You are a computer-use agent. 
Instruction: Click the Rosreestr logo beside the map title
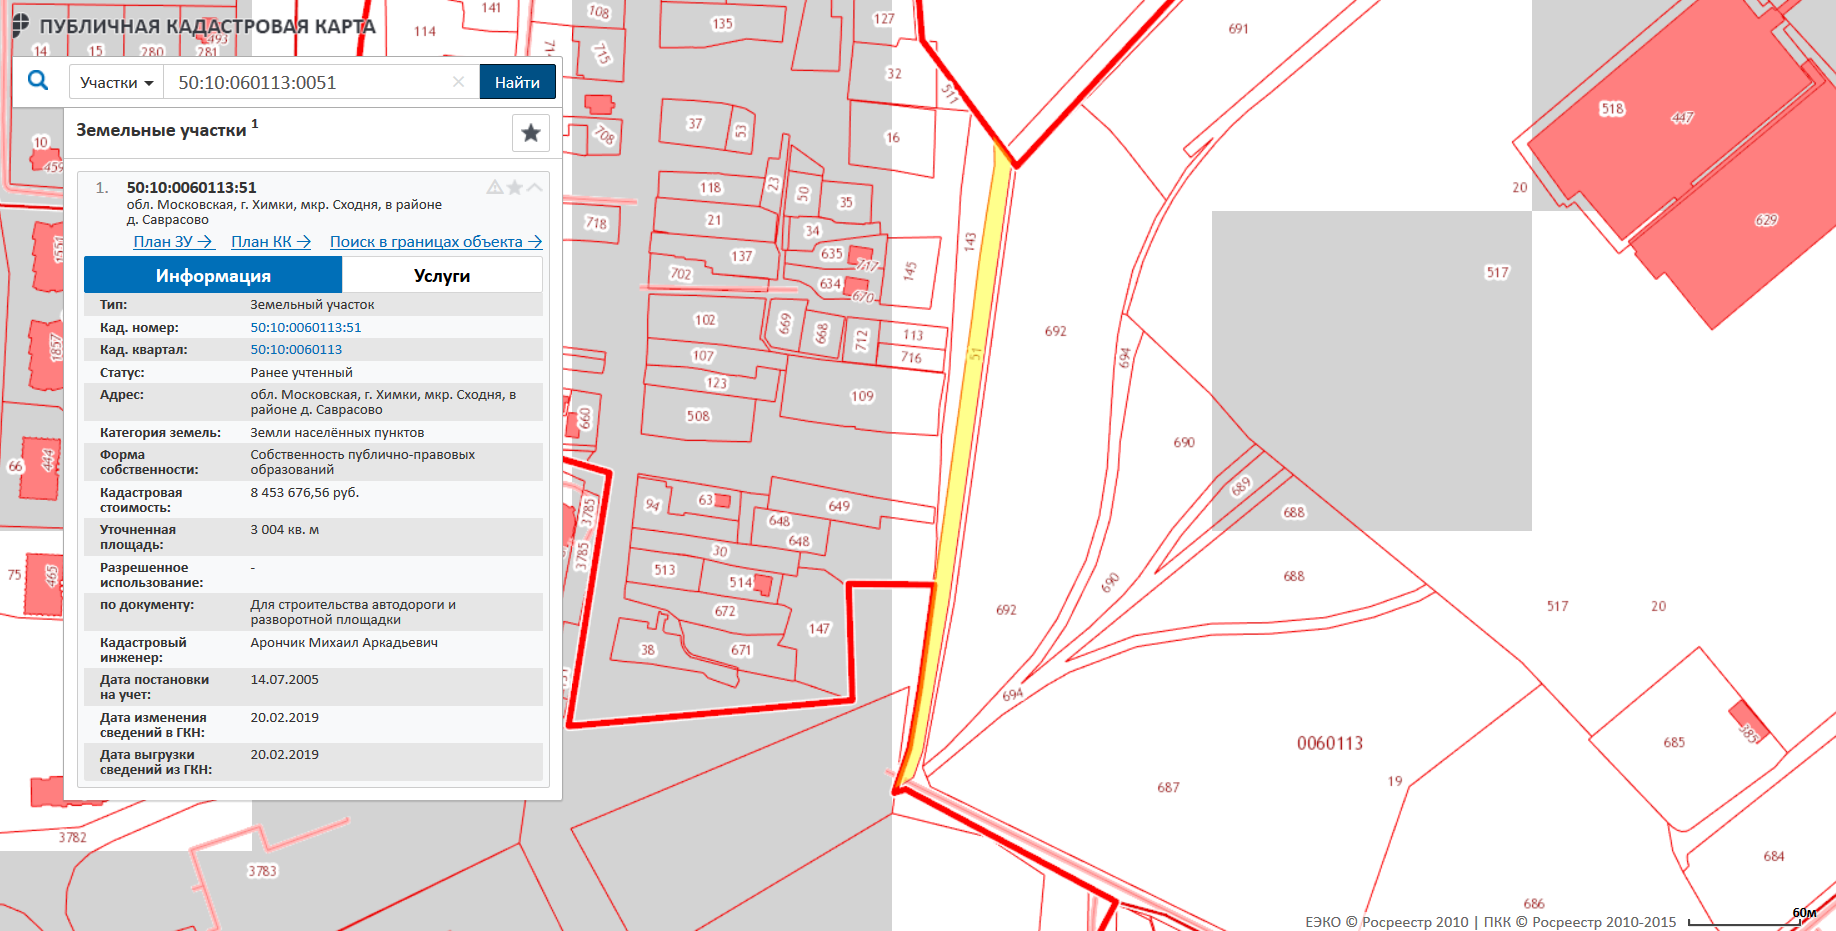point(19,26)
